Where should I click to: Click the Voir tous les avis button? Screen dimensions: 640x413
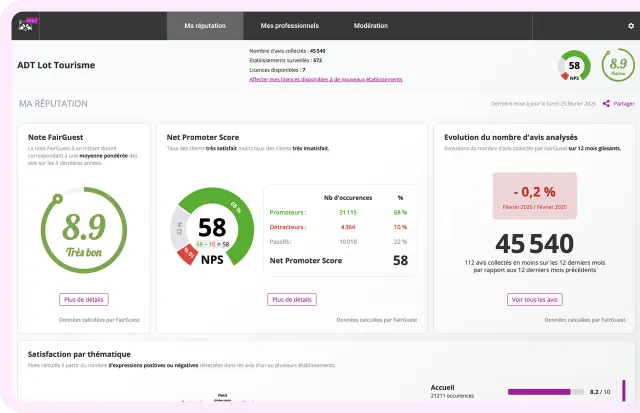pyautogui.click(x=535, y=300)
